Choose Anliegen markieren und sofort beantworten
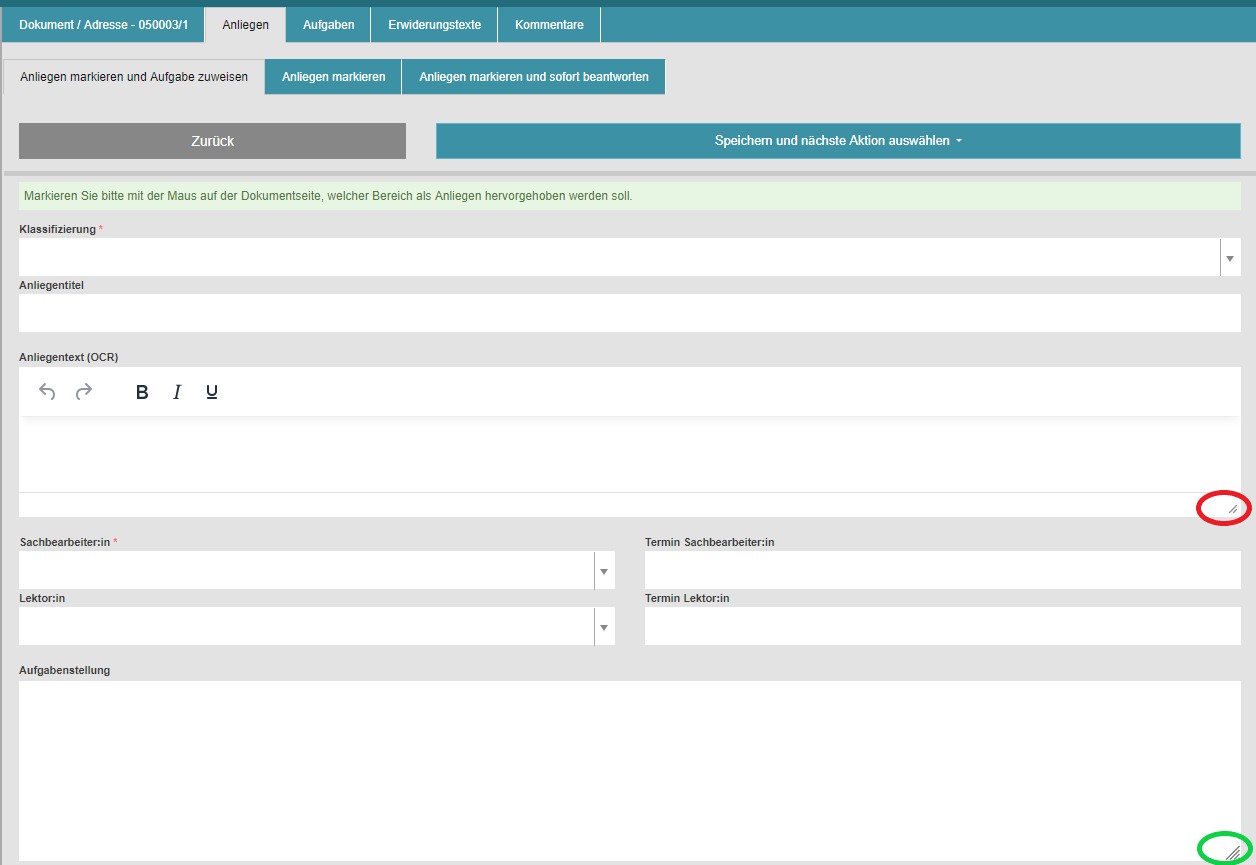 [x=533, y=77]
